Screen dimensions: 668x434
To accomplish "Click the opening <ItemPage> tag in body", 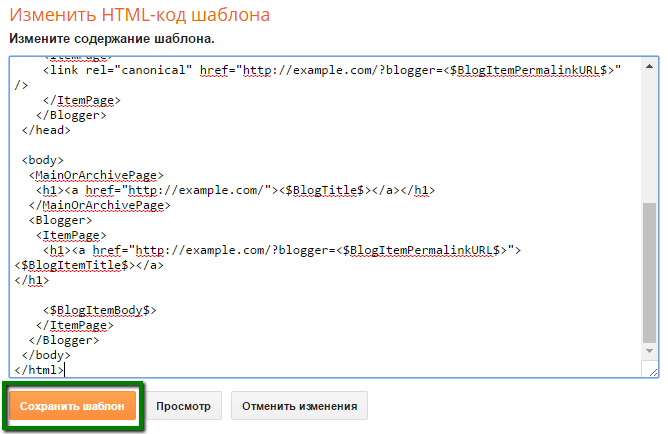I will (68, 235).
